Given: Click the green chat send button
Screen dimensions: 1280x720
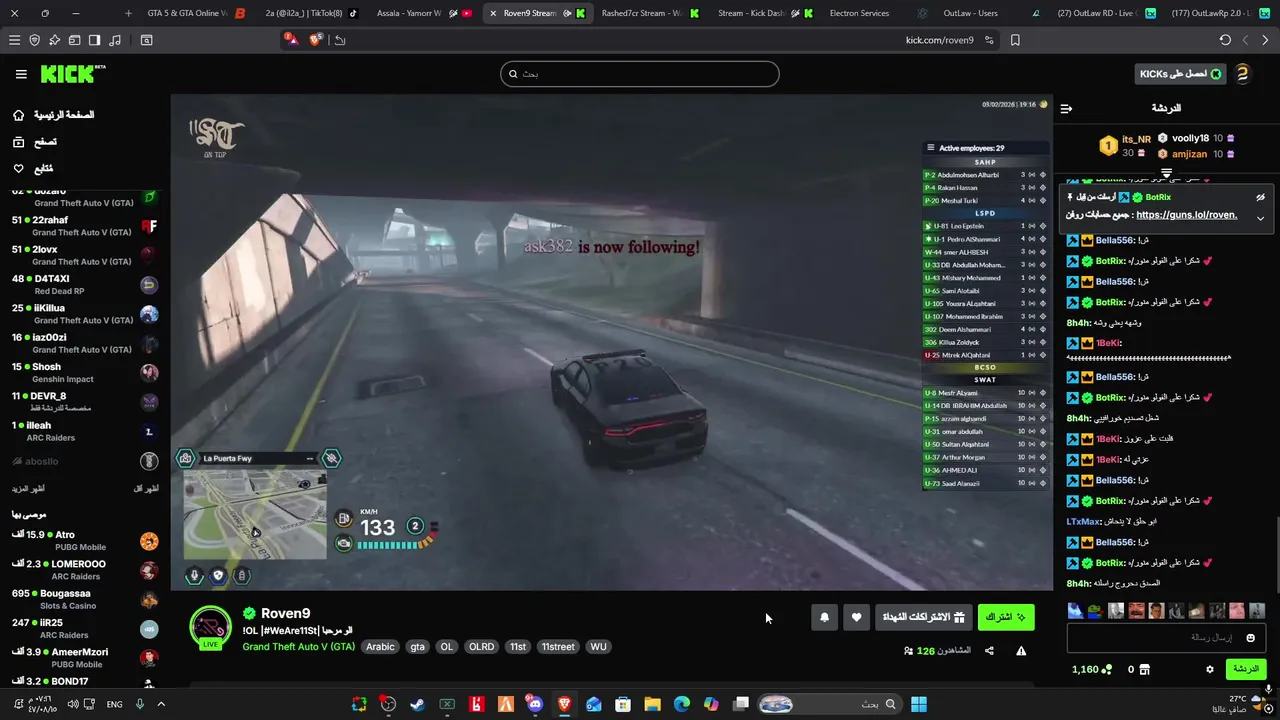Looking at the screenshot, I should click(x=1245, y=669).
